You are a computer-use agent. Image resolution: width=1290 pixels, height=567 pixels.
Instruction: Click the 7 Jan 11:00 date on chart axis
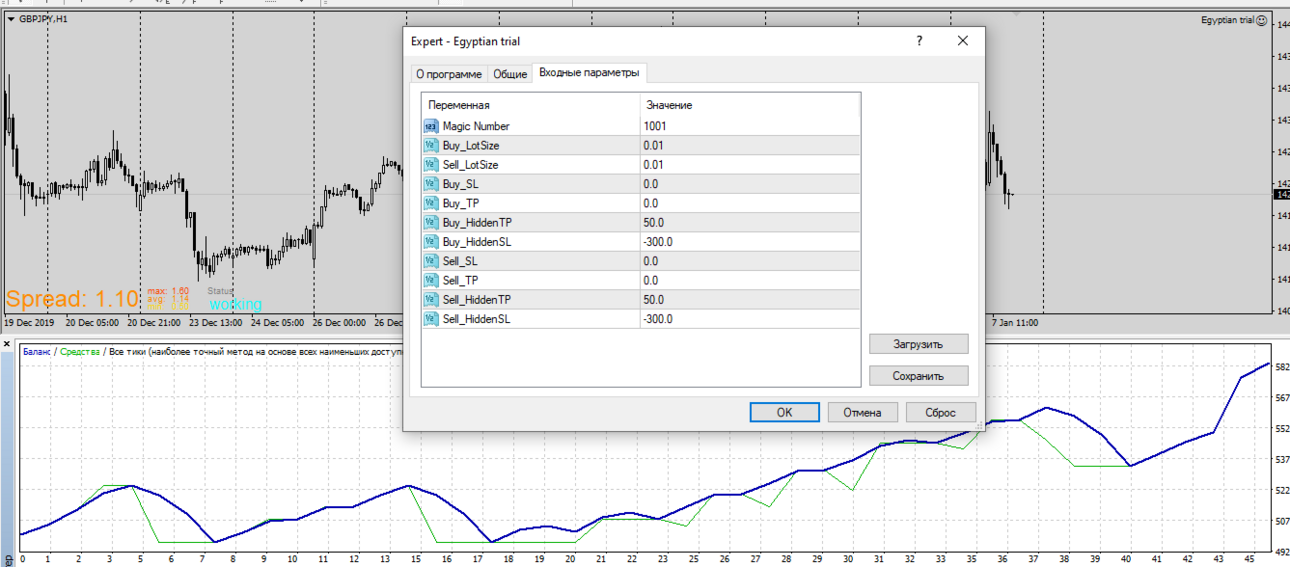tap(1014, 323)
